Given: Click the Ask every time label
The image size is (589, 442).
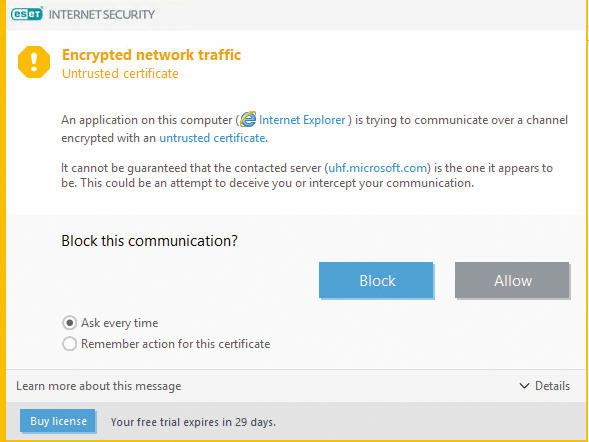Looking at the screenshot, I should click(x=119, y=323).
